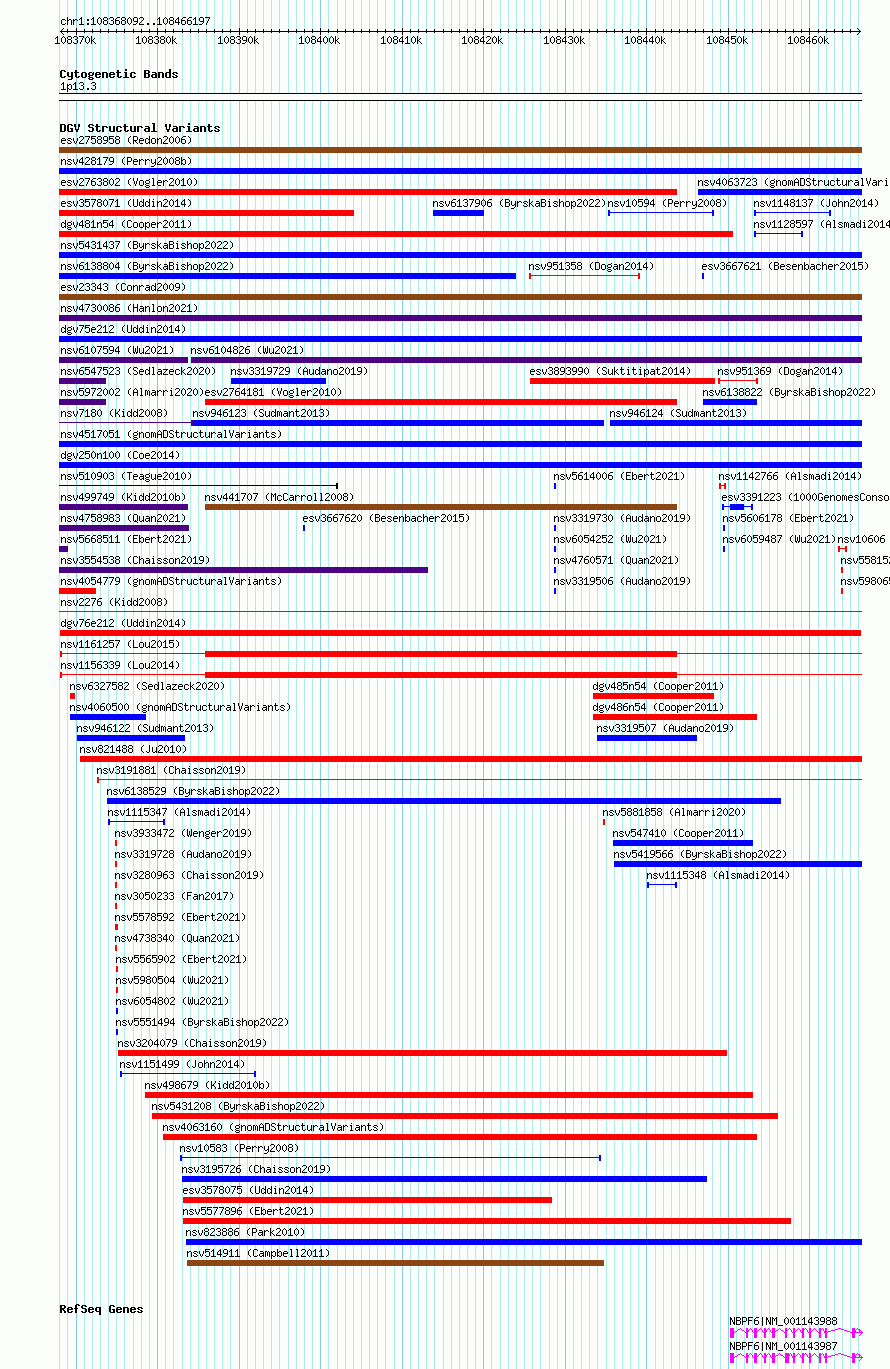This screenshot has width=890, height=1369.
Task: Click the 108440k ruler tick label
Action: tap(644, 40)
